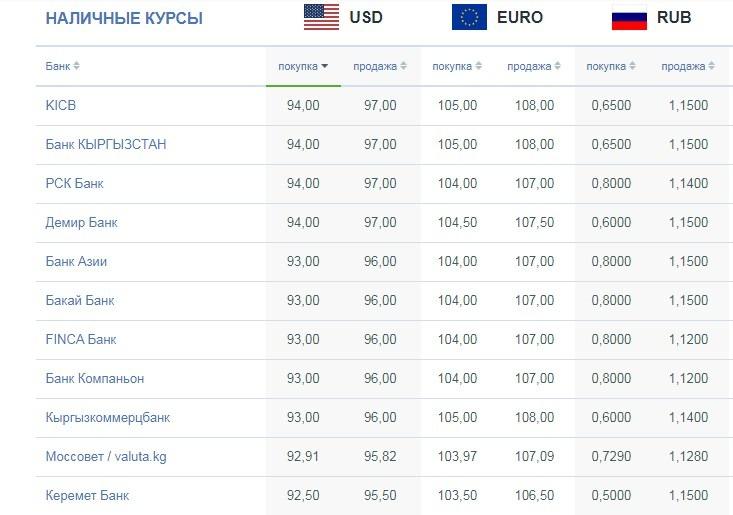
Task: Open Демир Банк link
Action: [x=81, y=222]
